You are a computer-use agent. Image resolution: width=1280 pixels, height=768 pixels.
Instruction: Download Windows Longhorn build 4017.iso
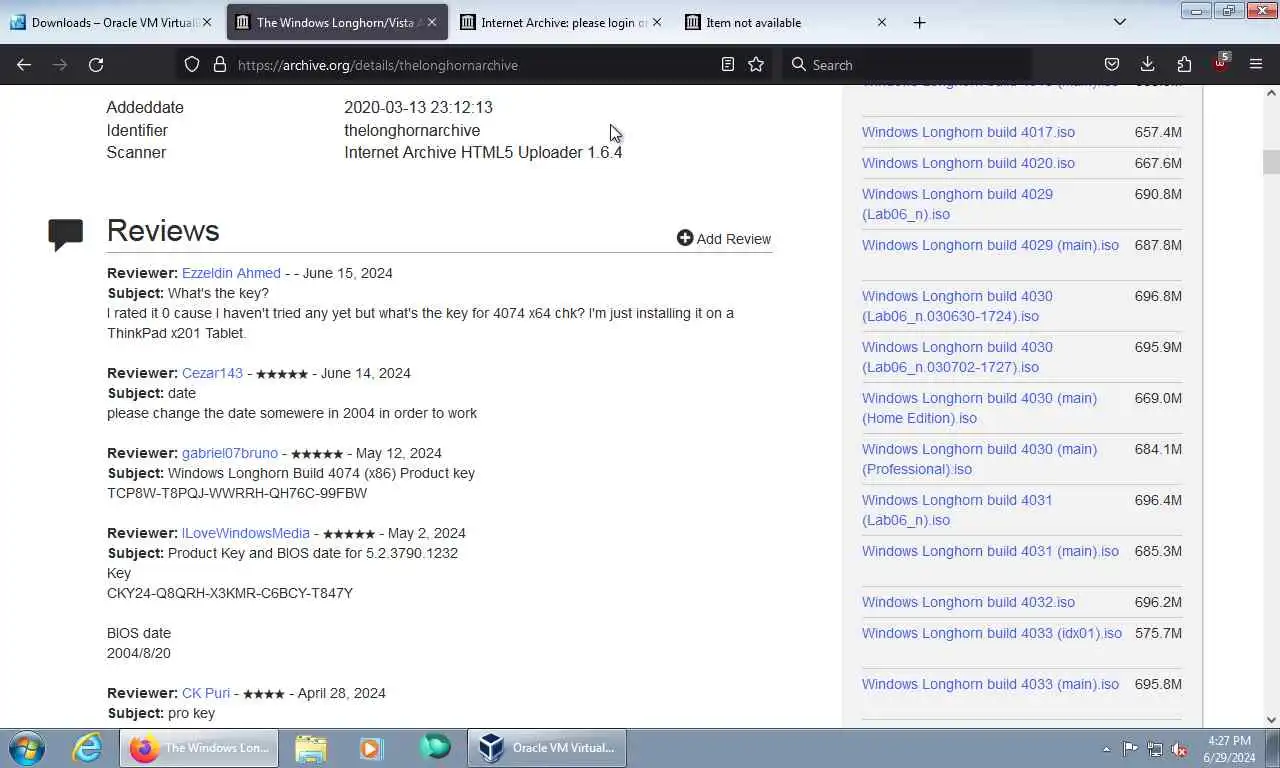pyautogui.click(x=968, y=132)
